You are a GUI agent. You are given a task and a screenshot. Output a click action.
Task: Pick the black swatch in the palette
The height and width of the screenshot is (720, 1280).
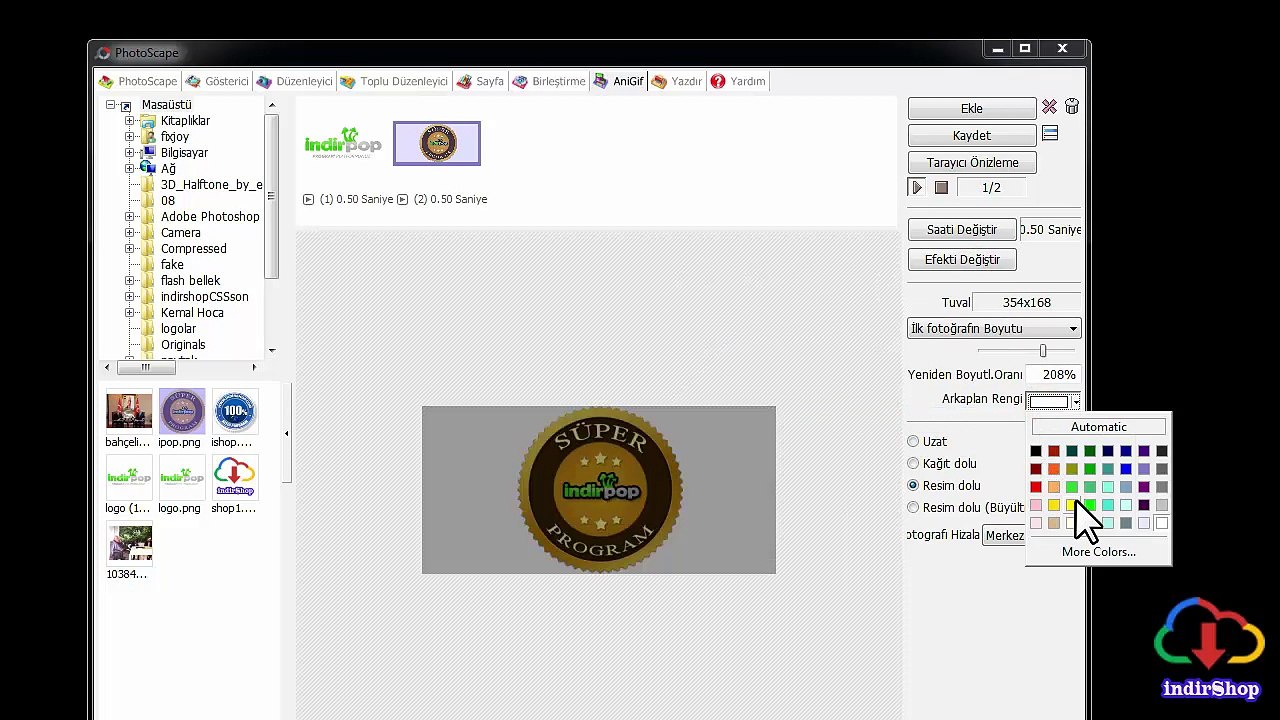pos(1036,451)
